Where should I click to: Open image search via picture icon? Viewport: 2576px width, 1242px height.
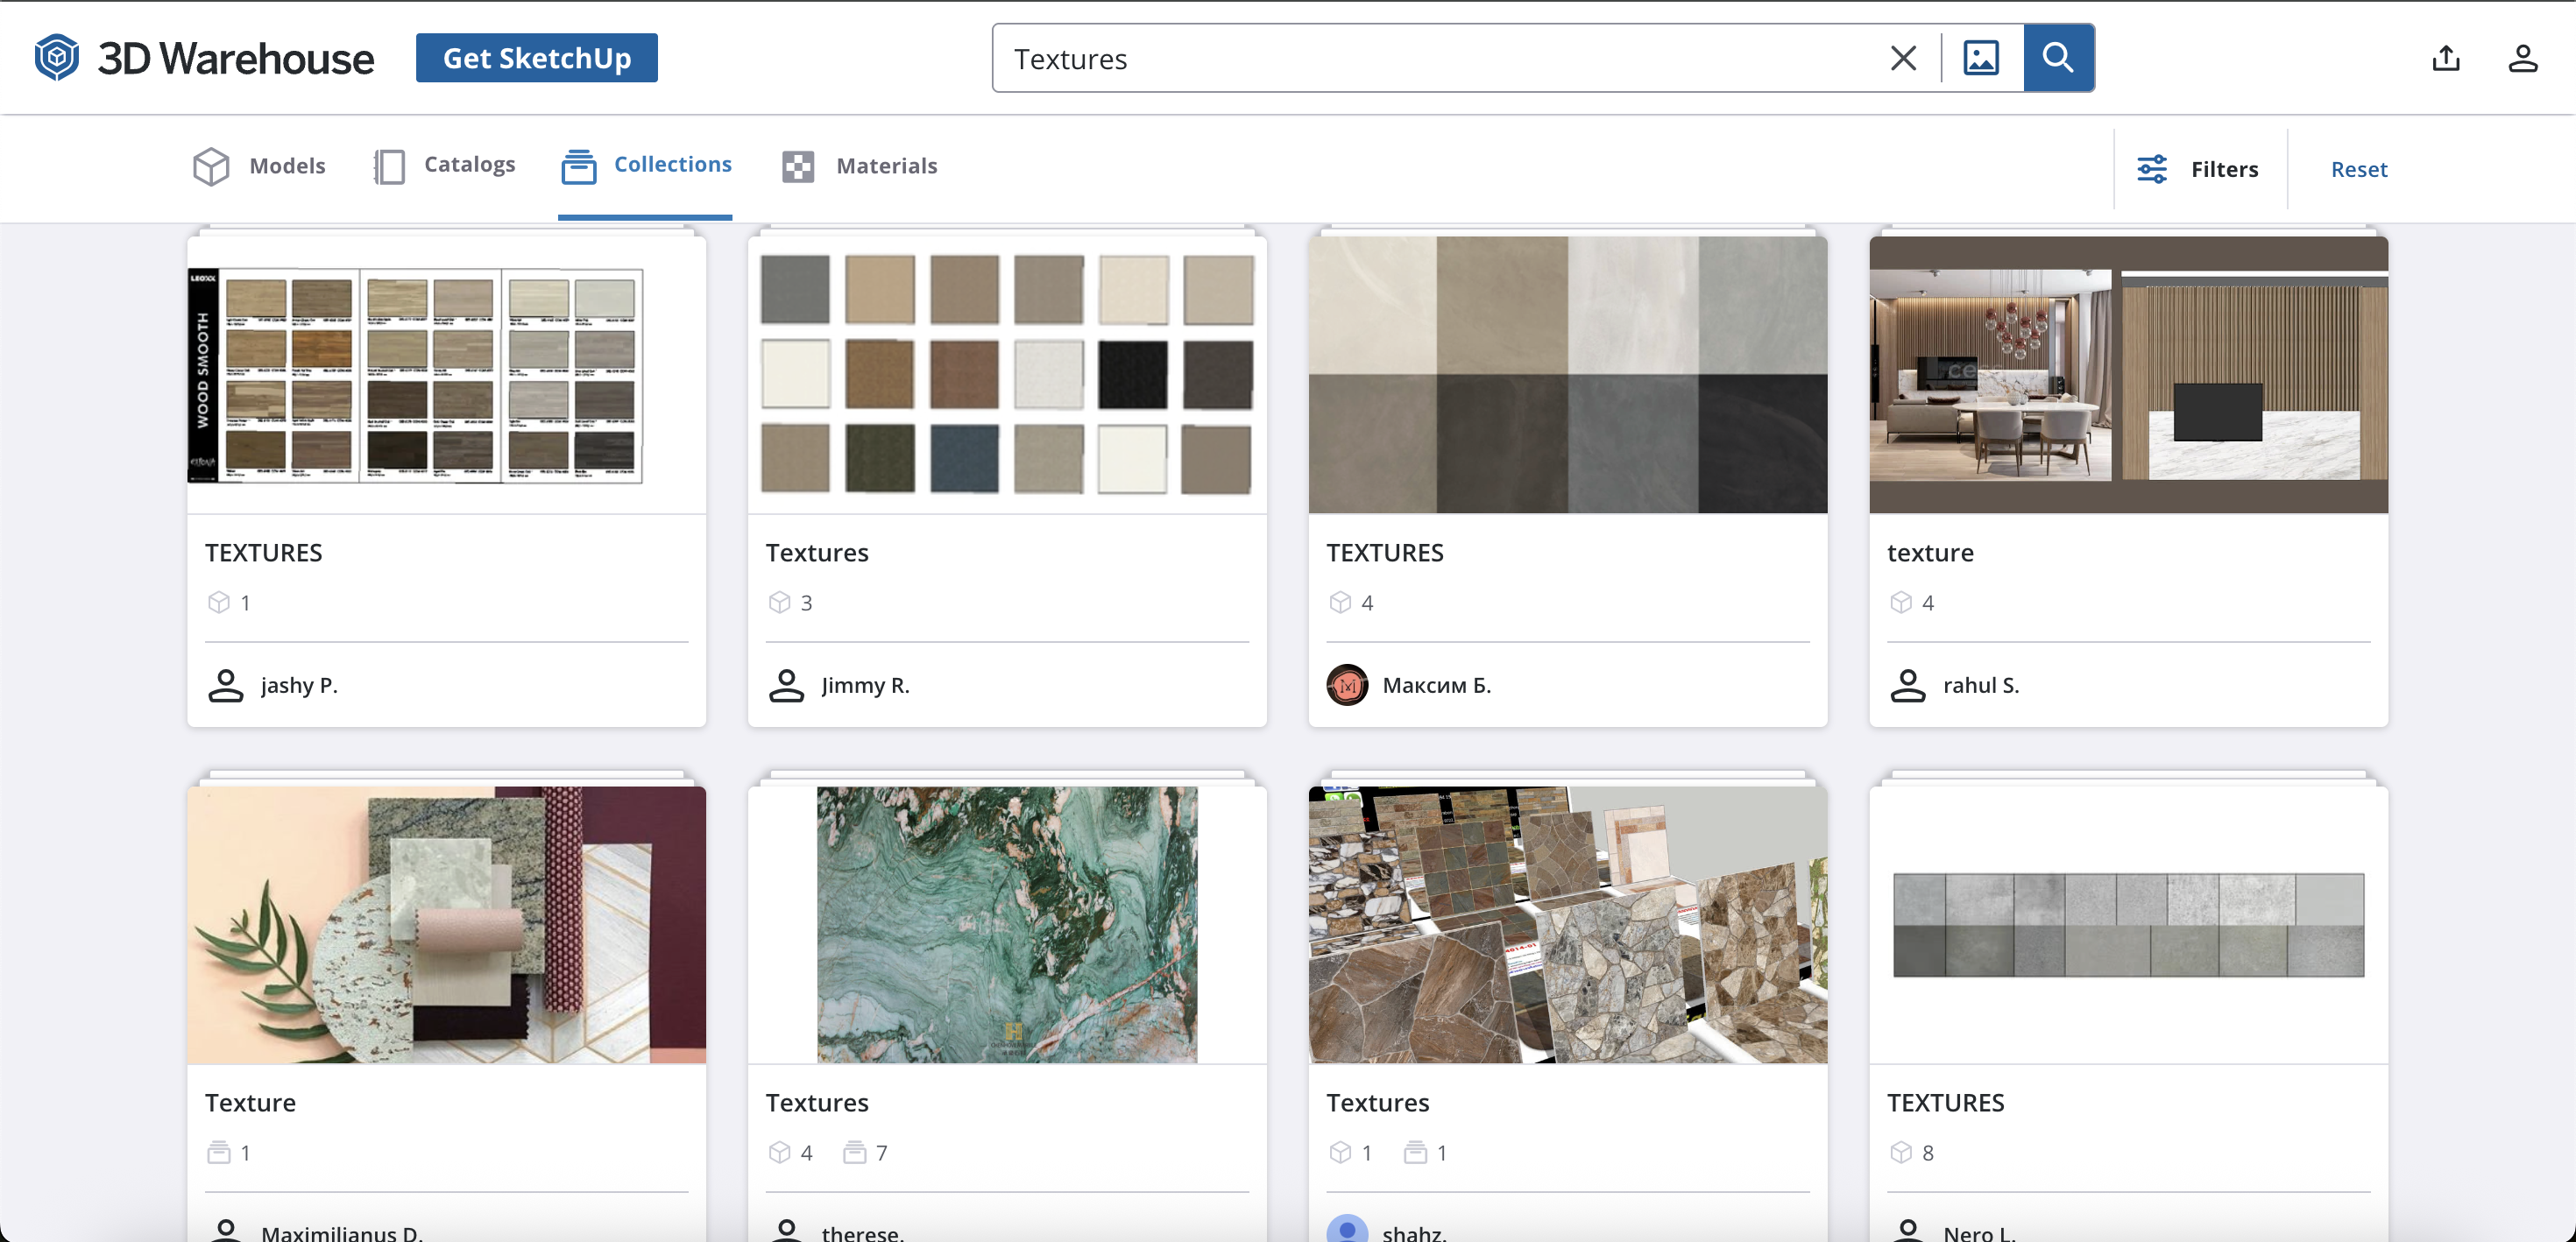click(x=1980, y=58)
